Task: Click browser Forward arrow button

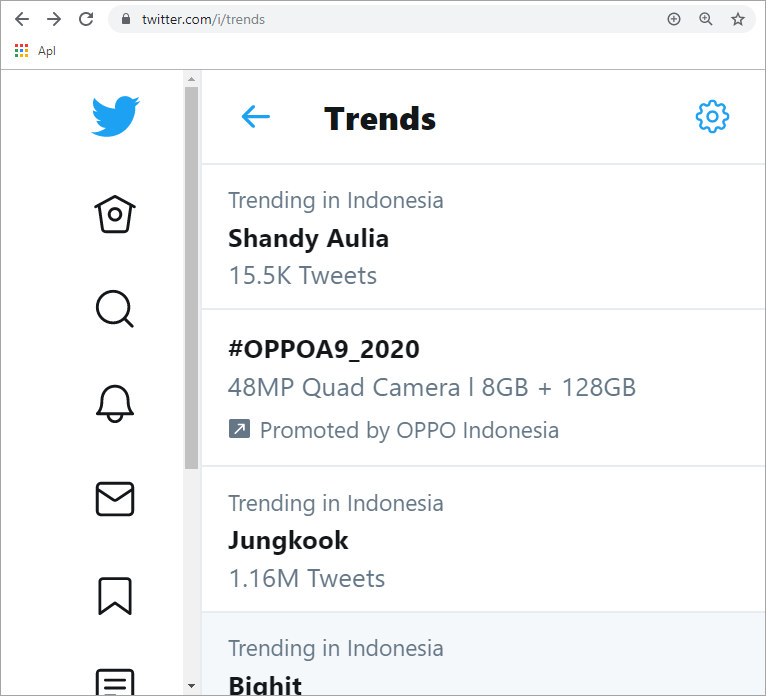Action: coord(54,19)
